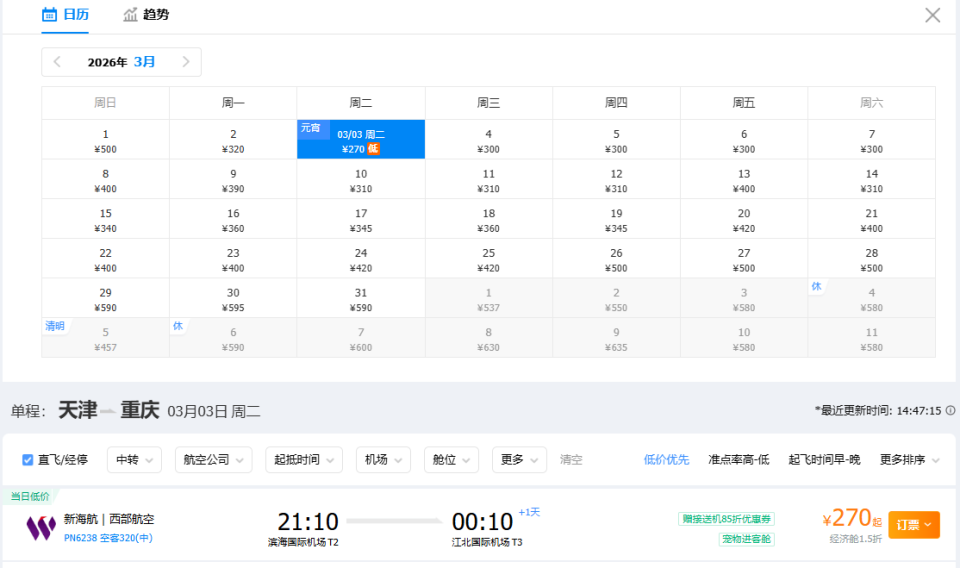Select March 31 priced ¥590

point(361,299)
